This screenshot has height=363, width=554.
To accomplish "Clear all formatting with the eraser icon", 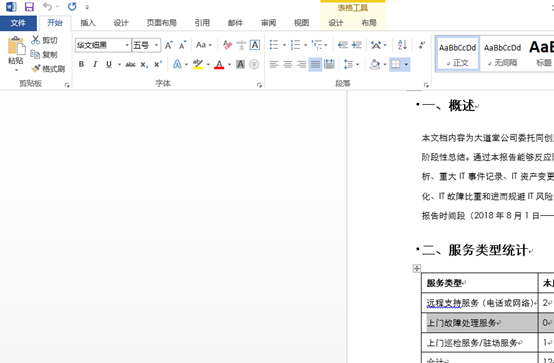I will pos(227,45).
